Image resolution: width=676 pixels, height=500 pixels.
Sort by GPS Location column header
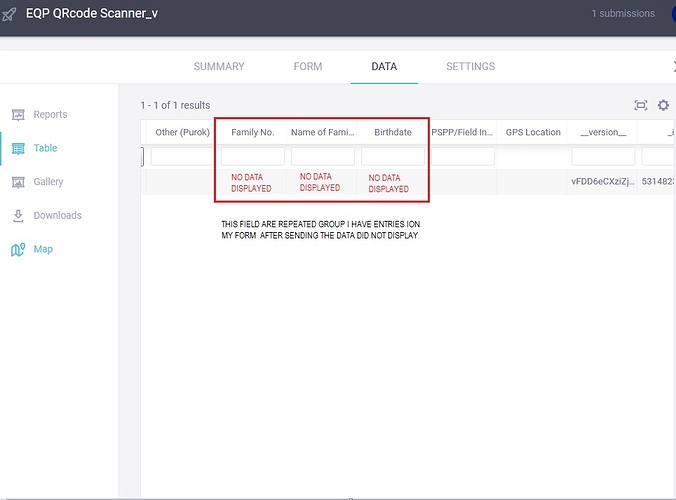[x=533, y=132]
